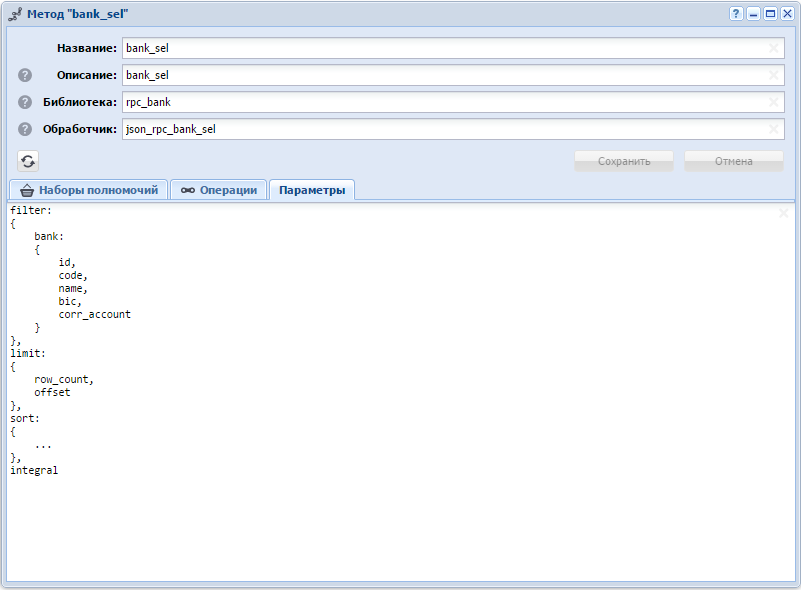The width and height of the screenshot is (801, 590).
Task: Focus the Название input field
Action: point(453,48)
